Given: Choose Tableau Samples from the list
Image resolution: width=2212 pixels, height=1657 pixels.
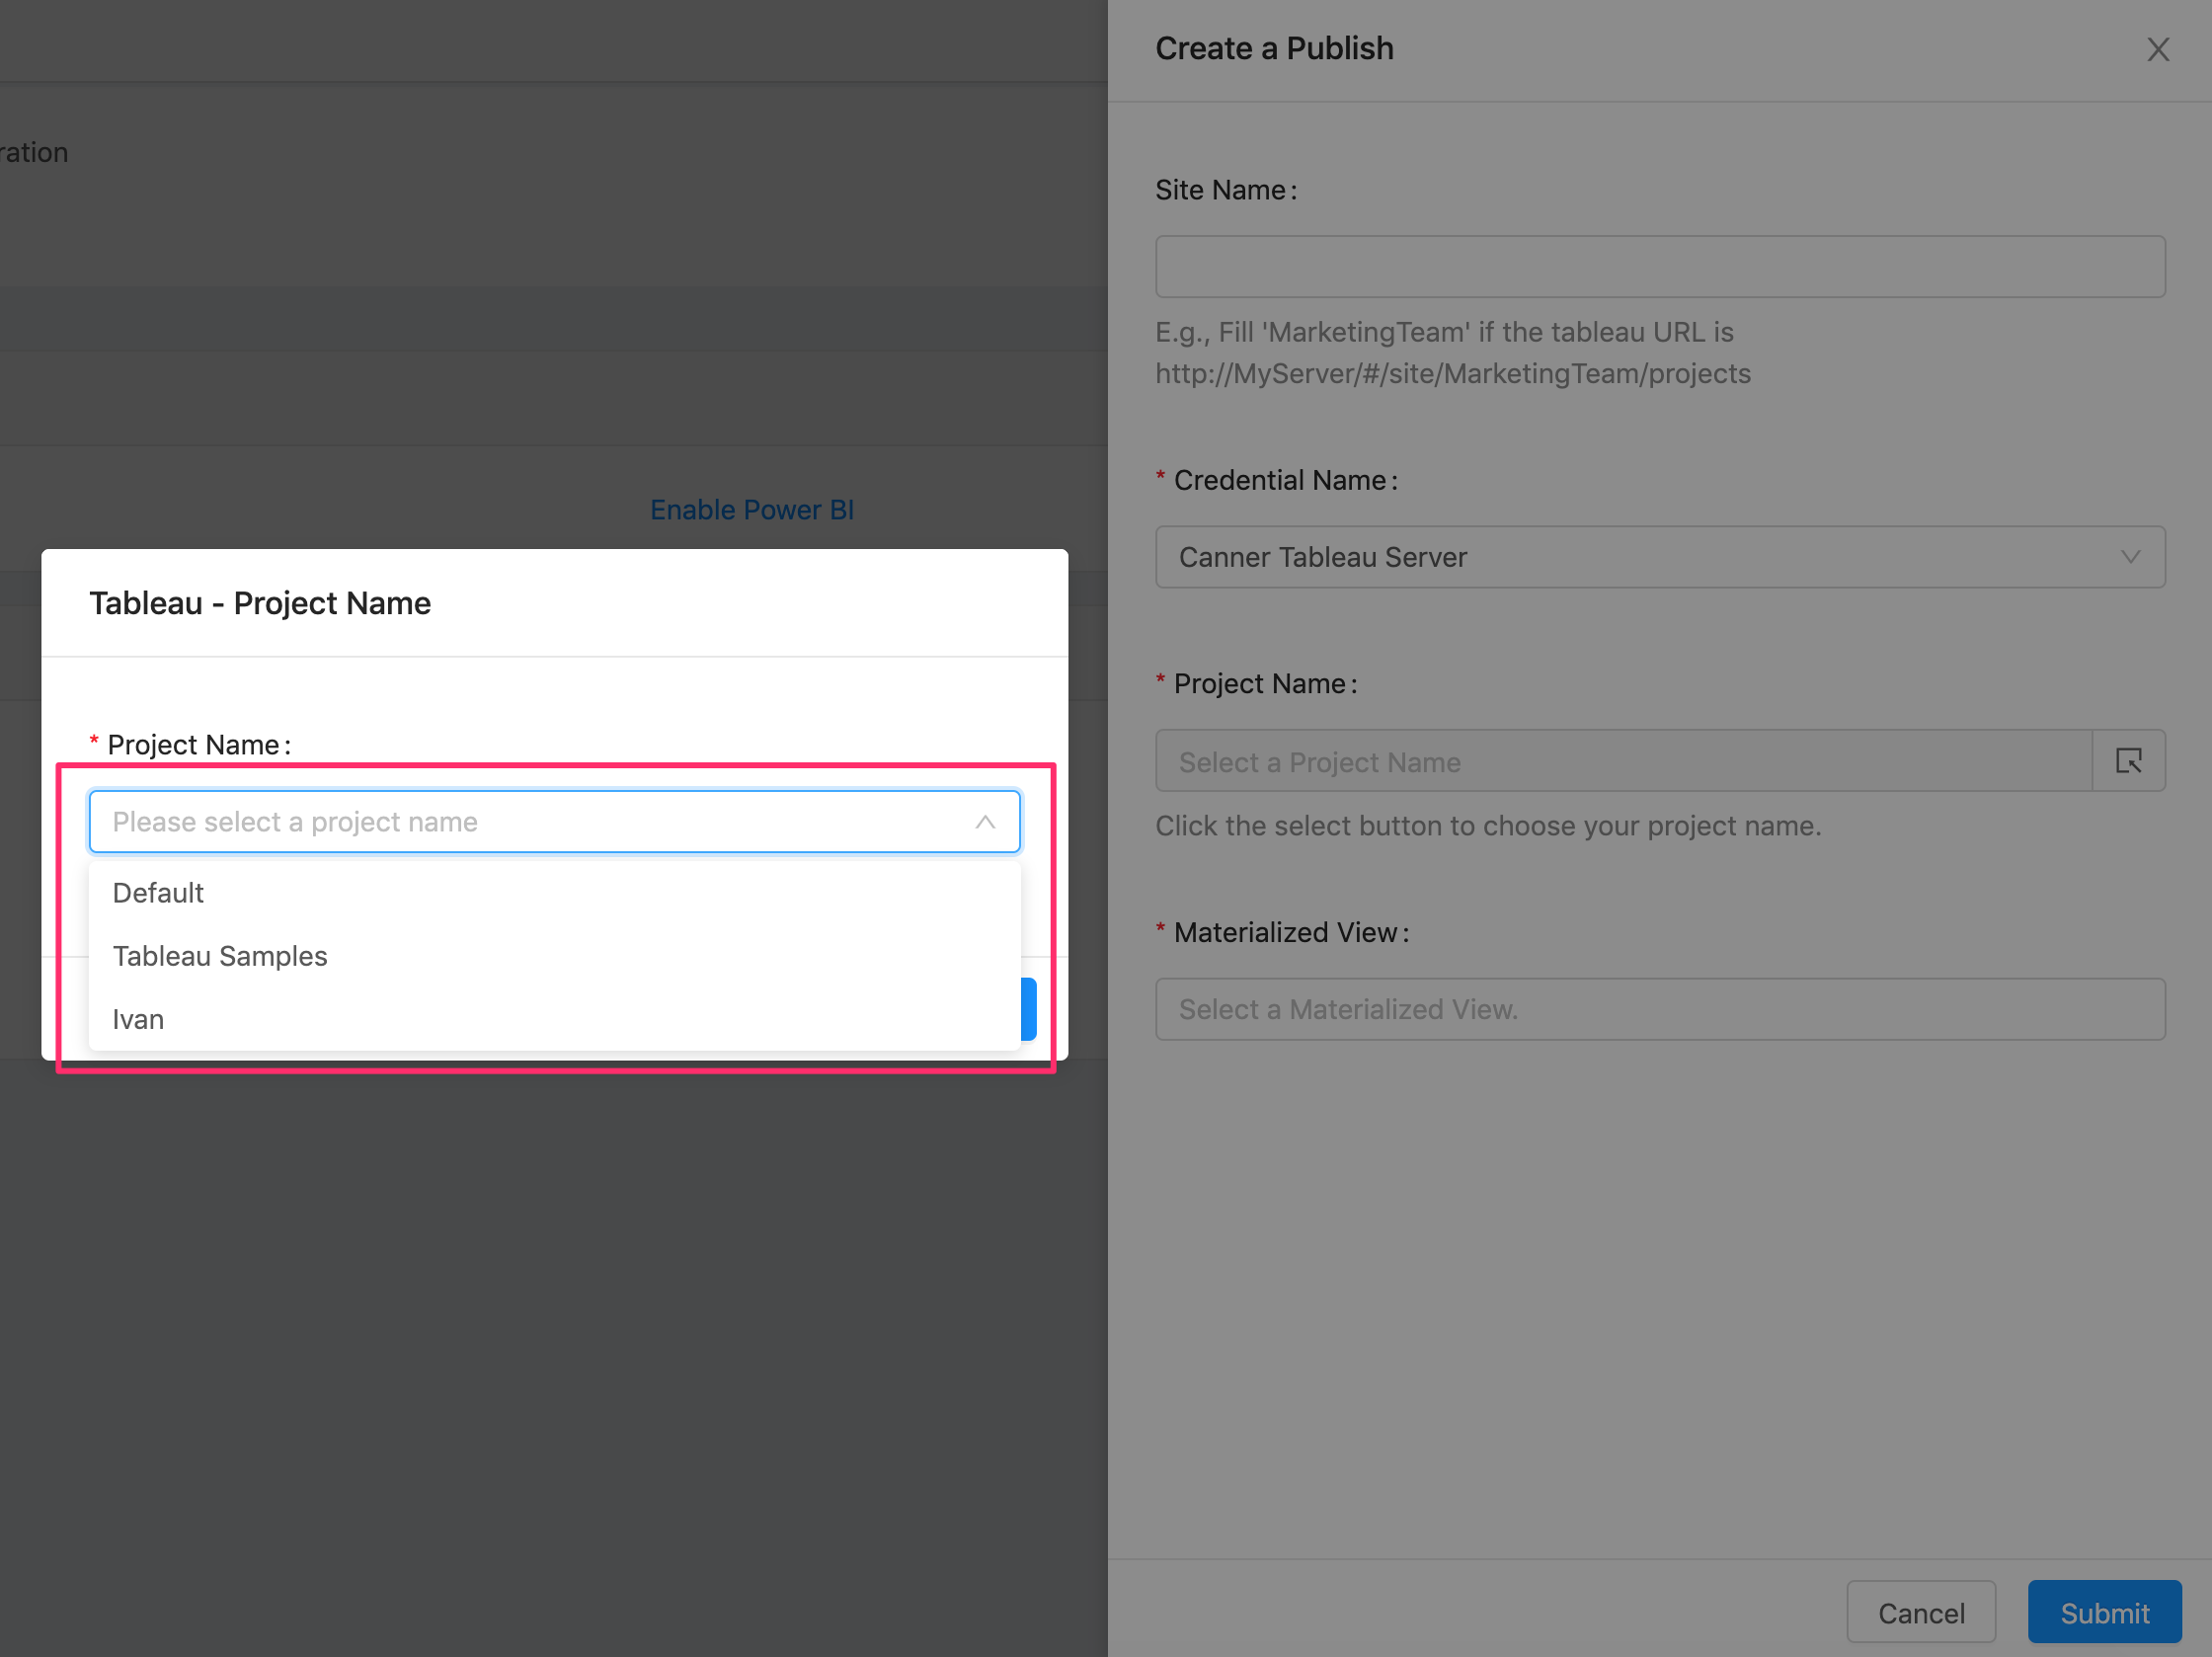Looking at the screenshot, I should (x=554, y=956).
